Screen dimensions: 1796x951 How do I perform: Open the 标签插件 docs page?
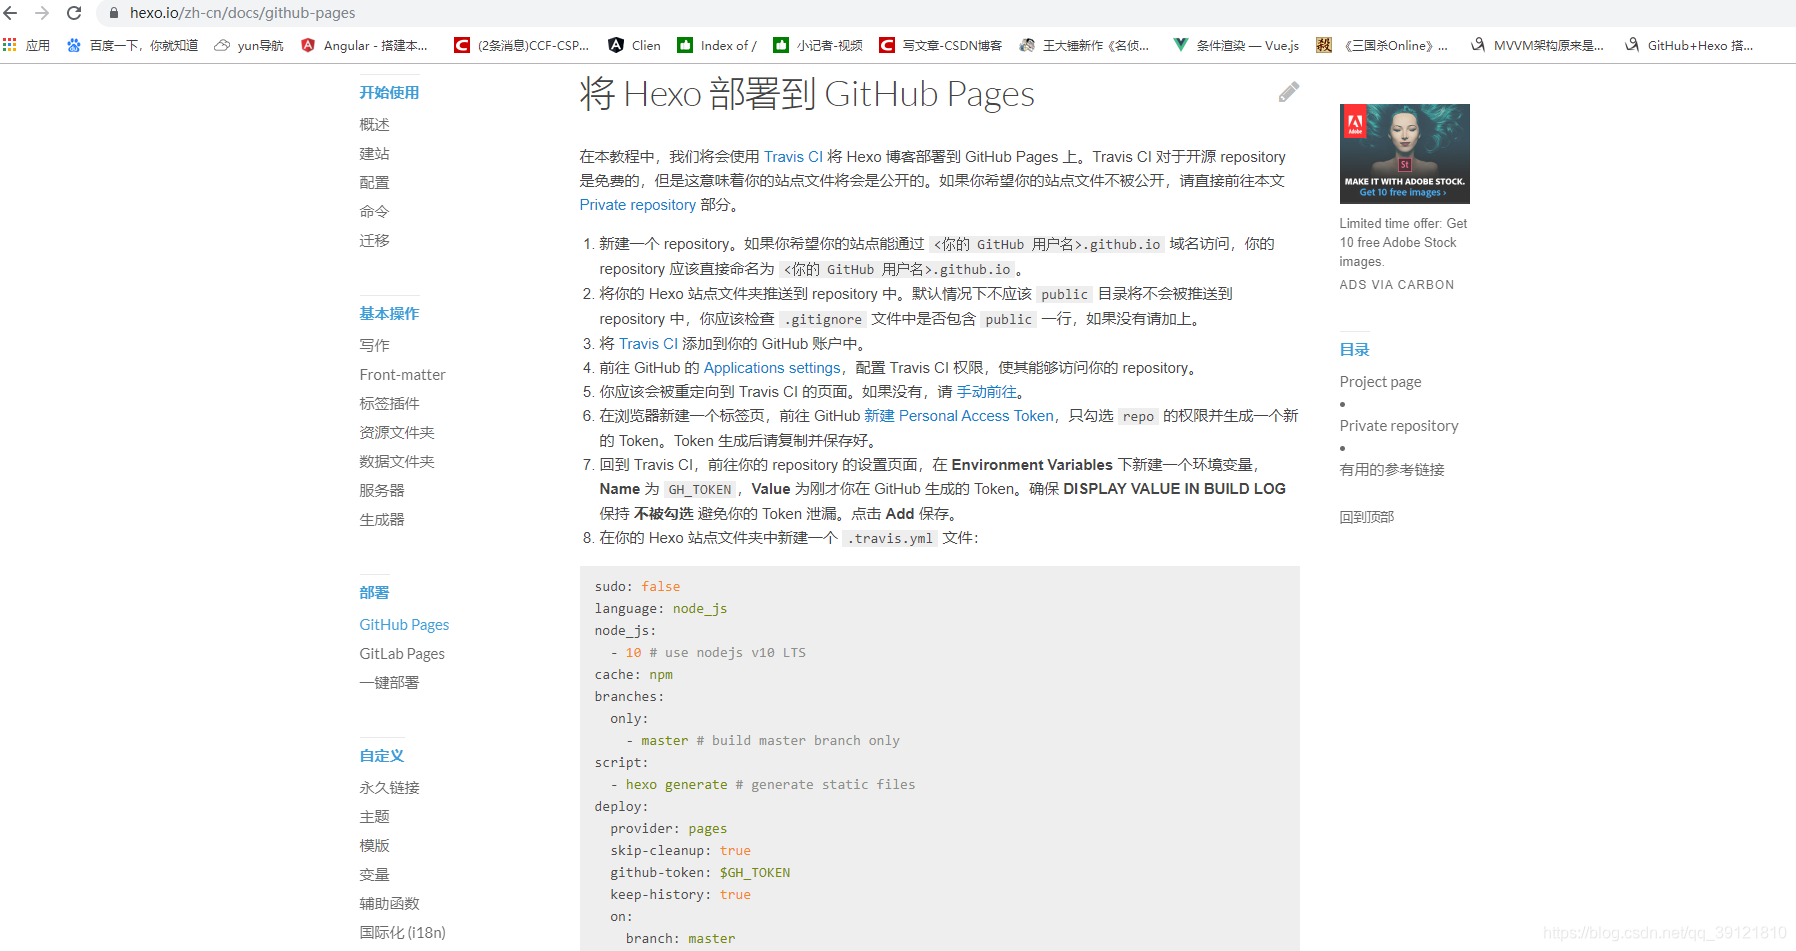[389, 403]
